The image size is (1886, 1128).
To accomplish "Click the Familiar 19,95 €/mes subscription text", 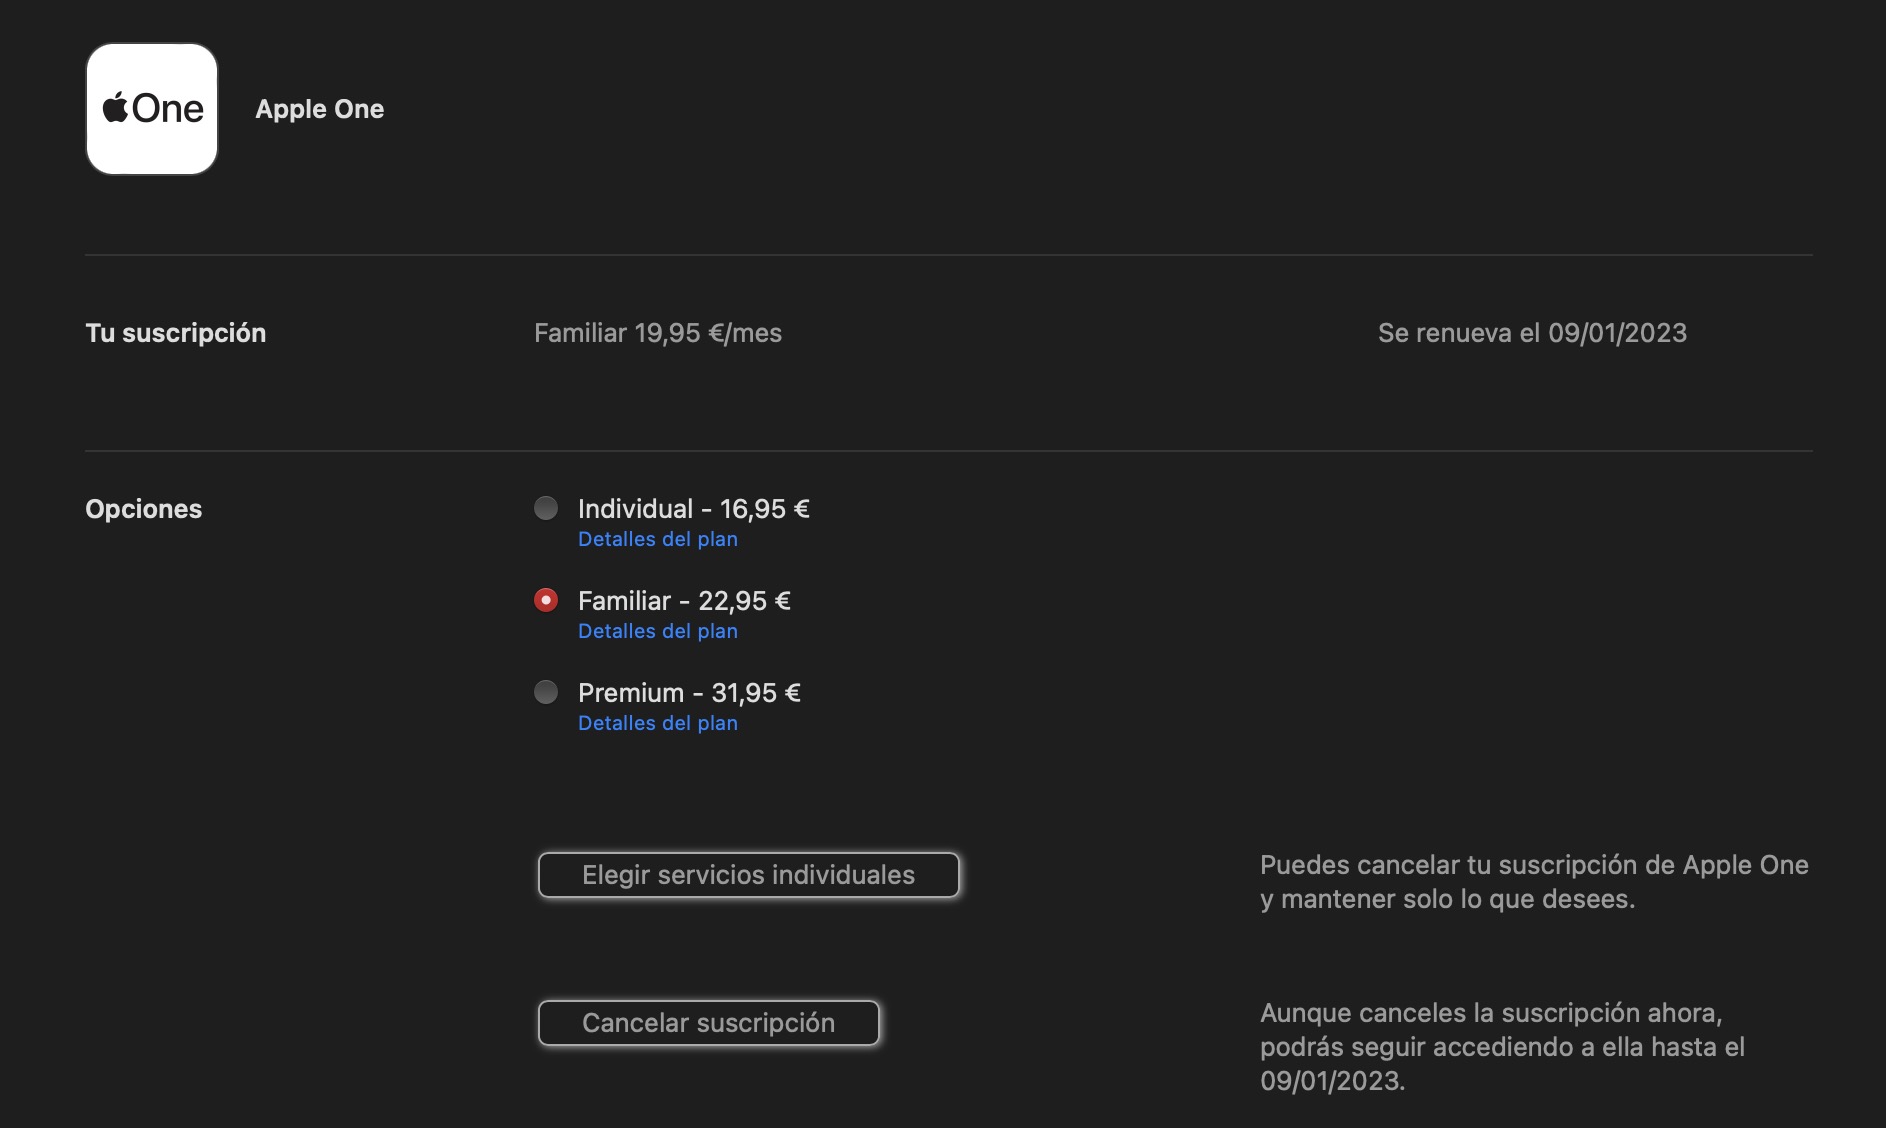I will point(658,333).
